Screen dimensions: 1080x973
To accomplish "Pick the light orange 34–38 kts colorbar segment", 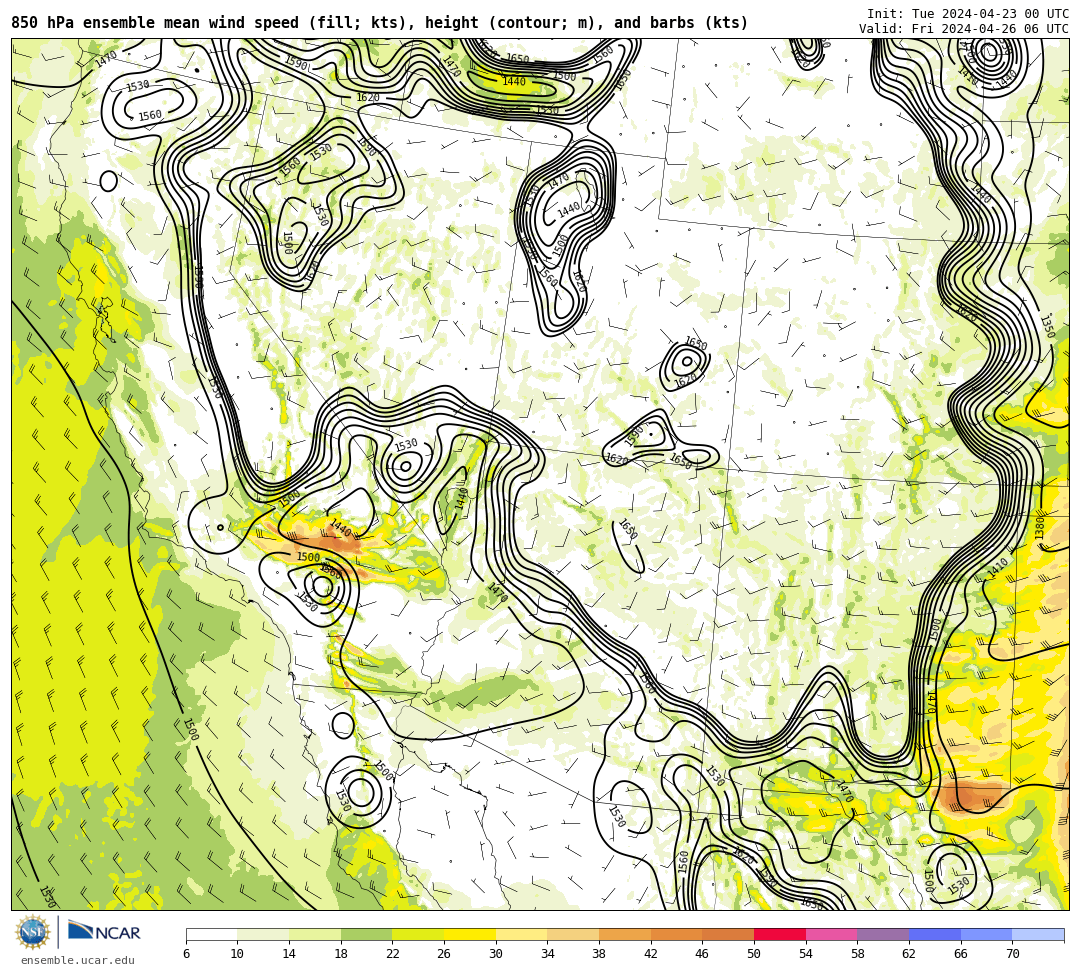I will (573, 934).
